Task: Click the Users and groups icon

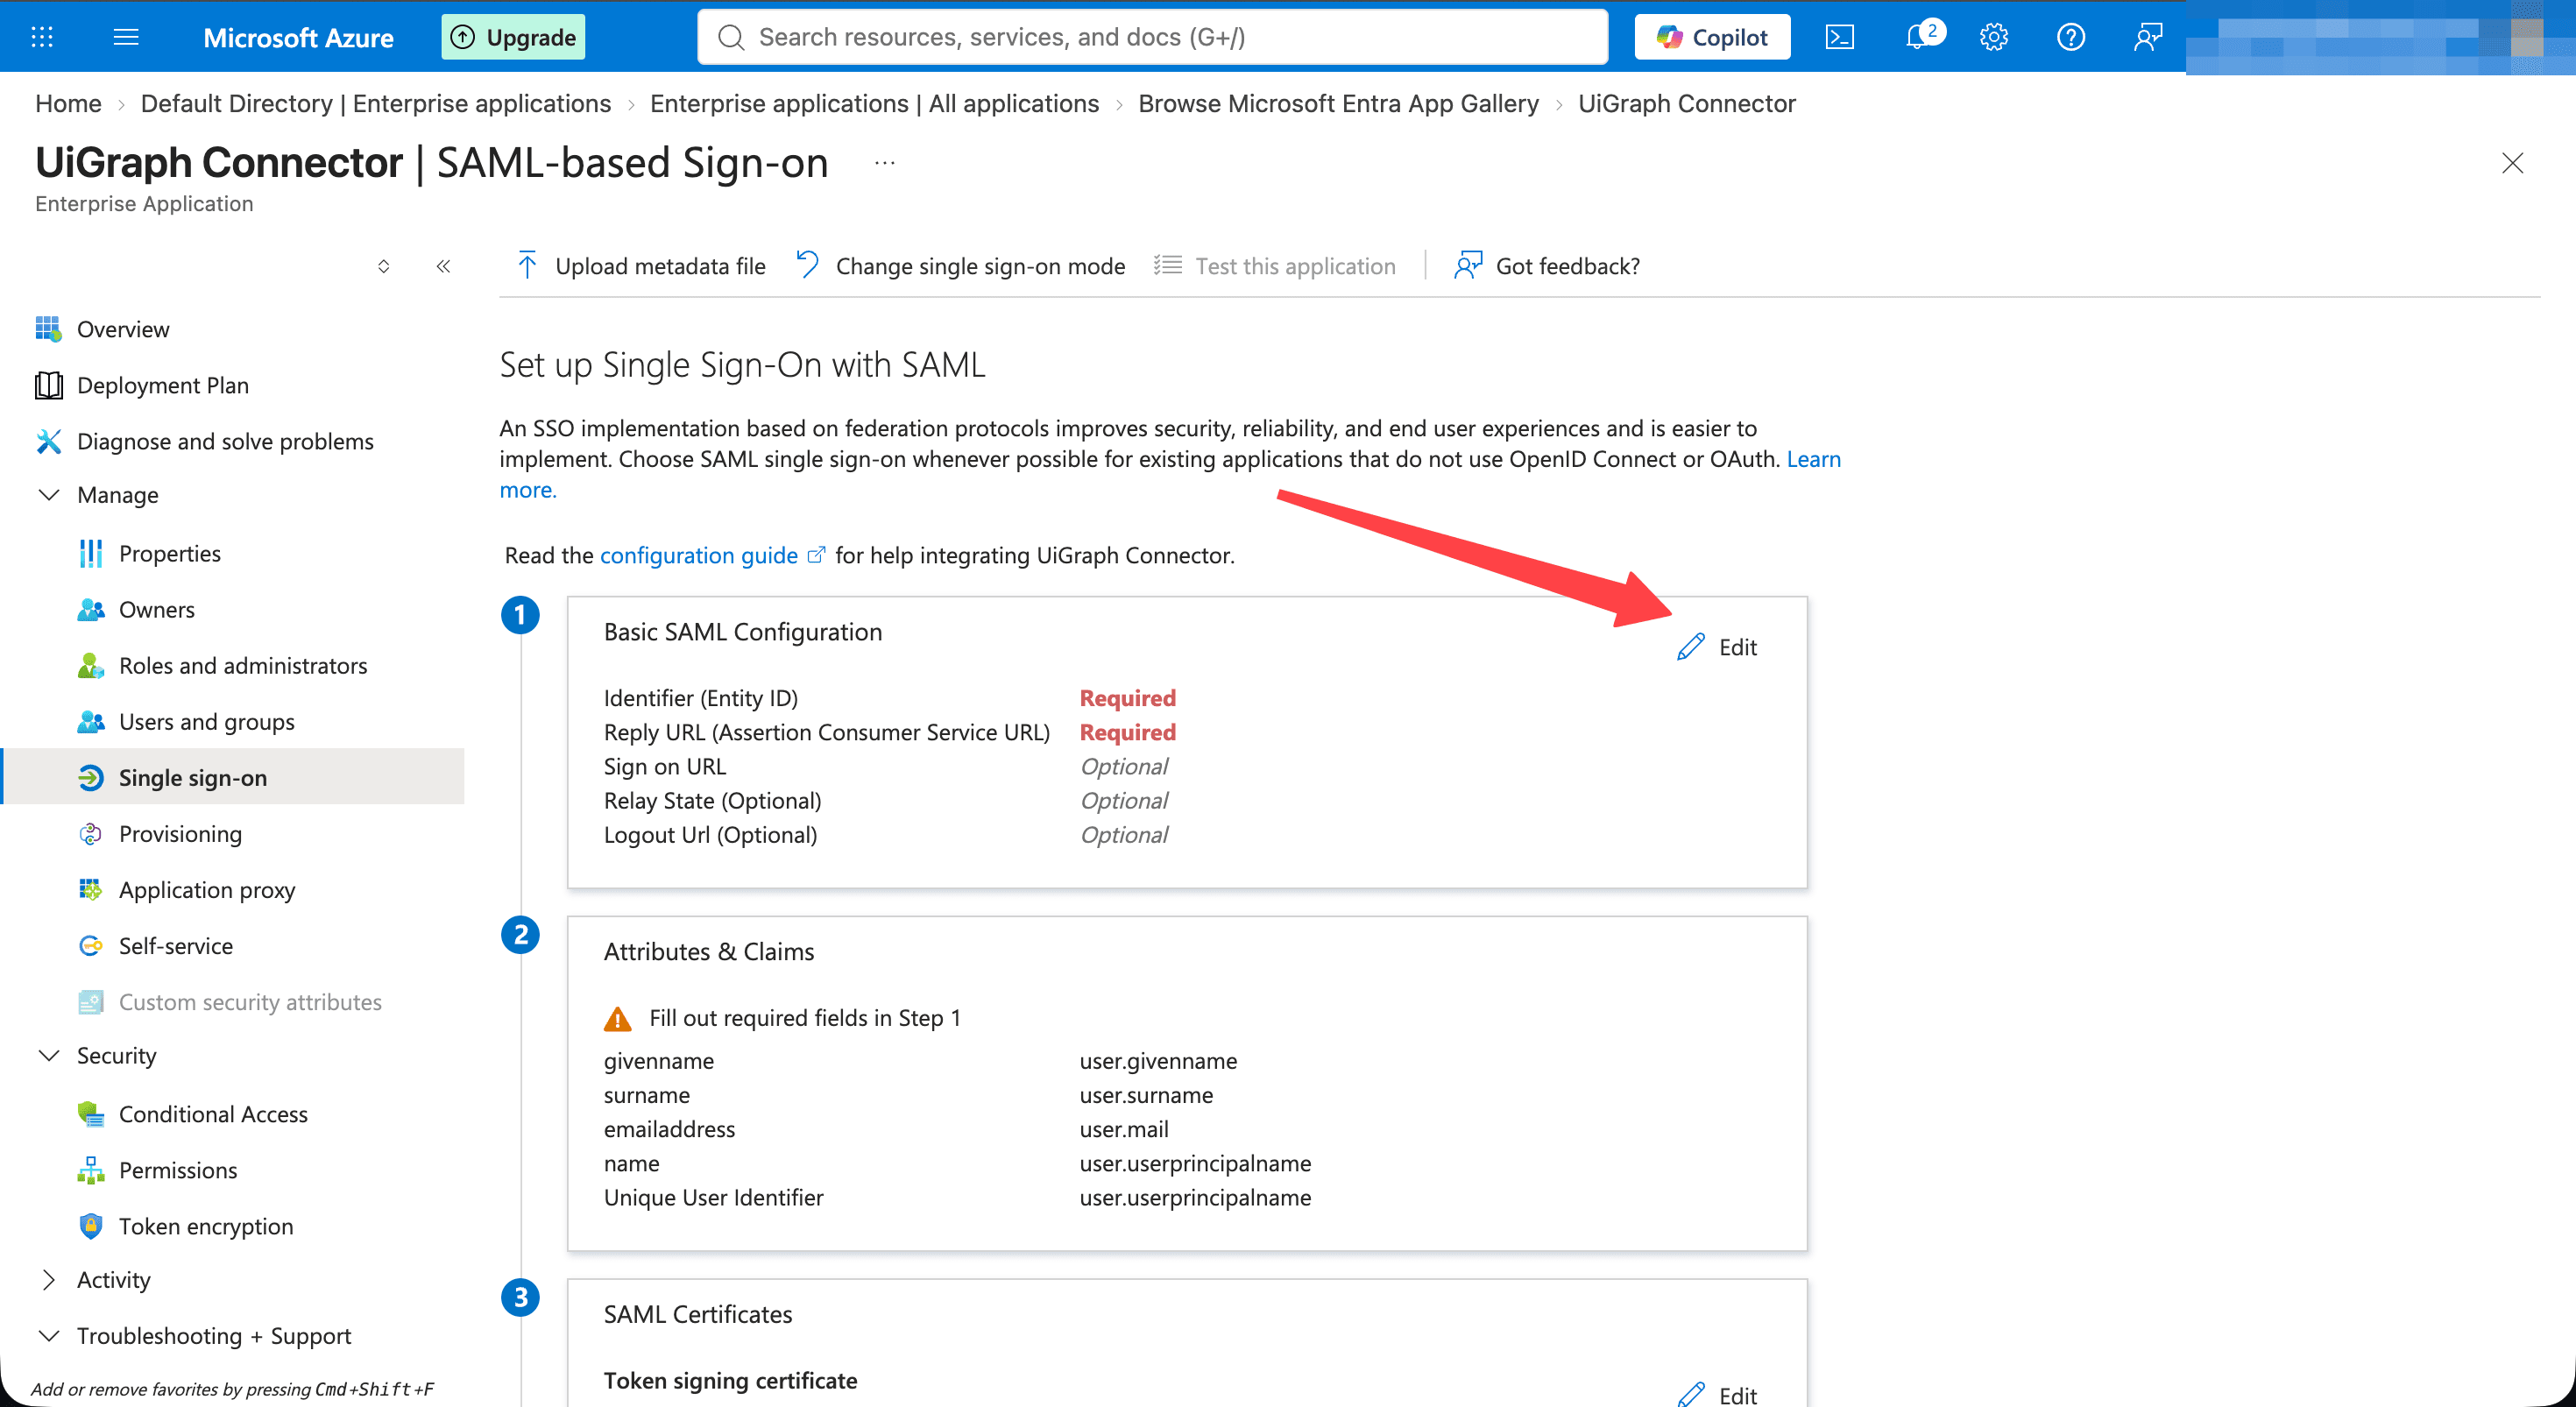Action: pyautogui.click(x=90, y=721)
